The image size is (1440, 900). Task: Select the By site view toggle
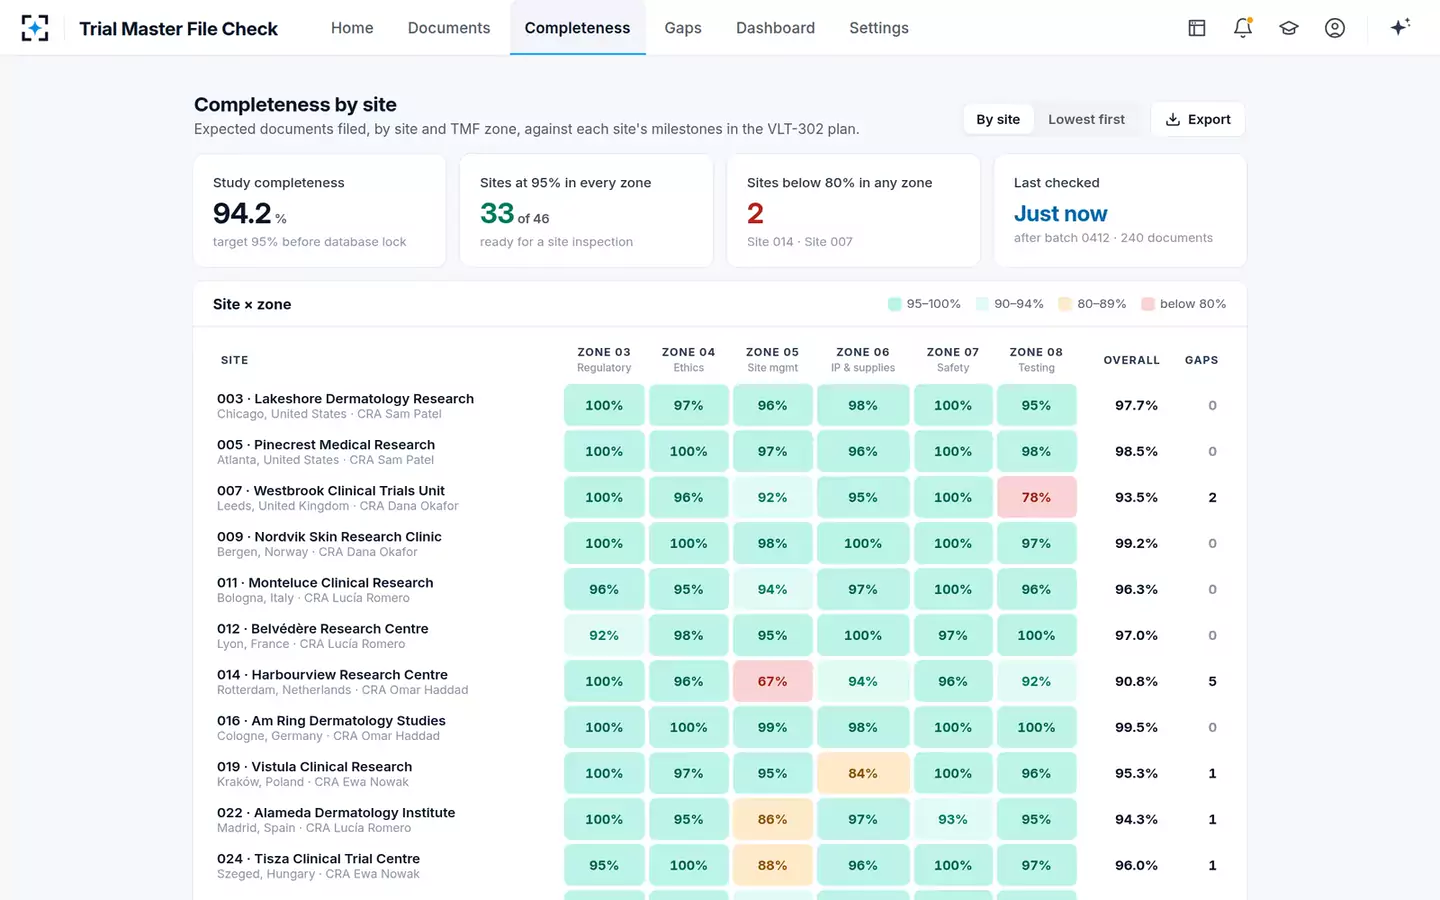coord(998,119)
